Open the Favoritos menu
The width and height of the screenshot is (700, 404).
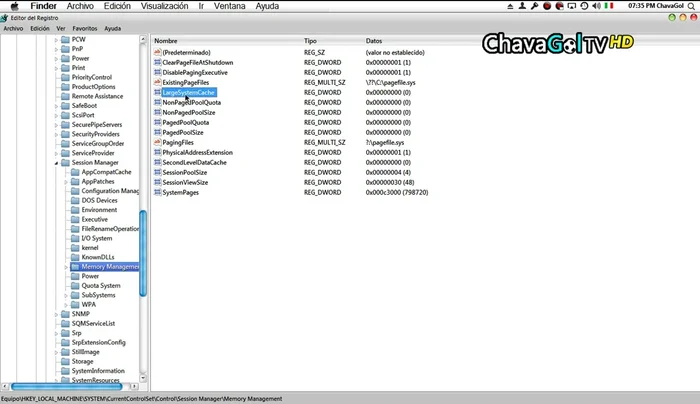pos(85,28)
